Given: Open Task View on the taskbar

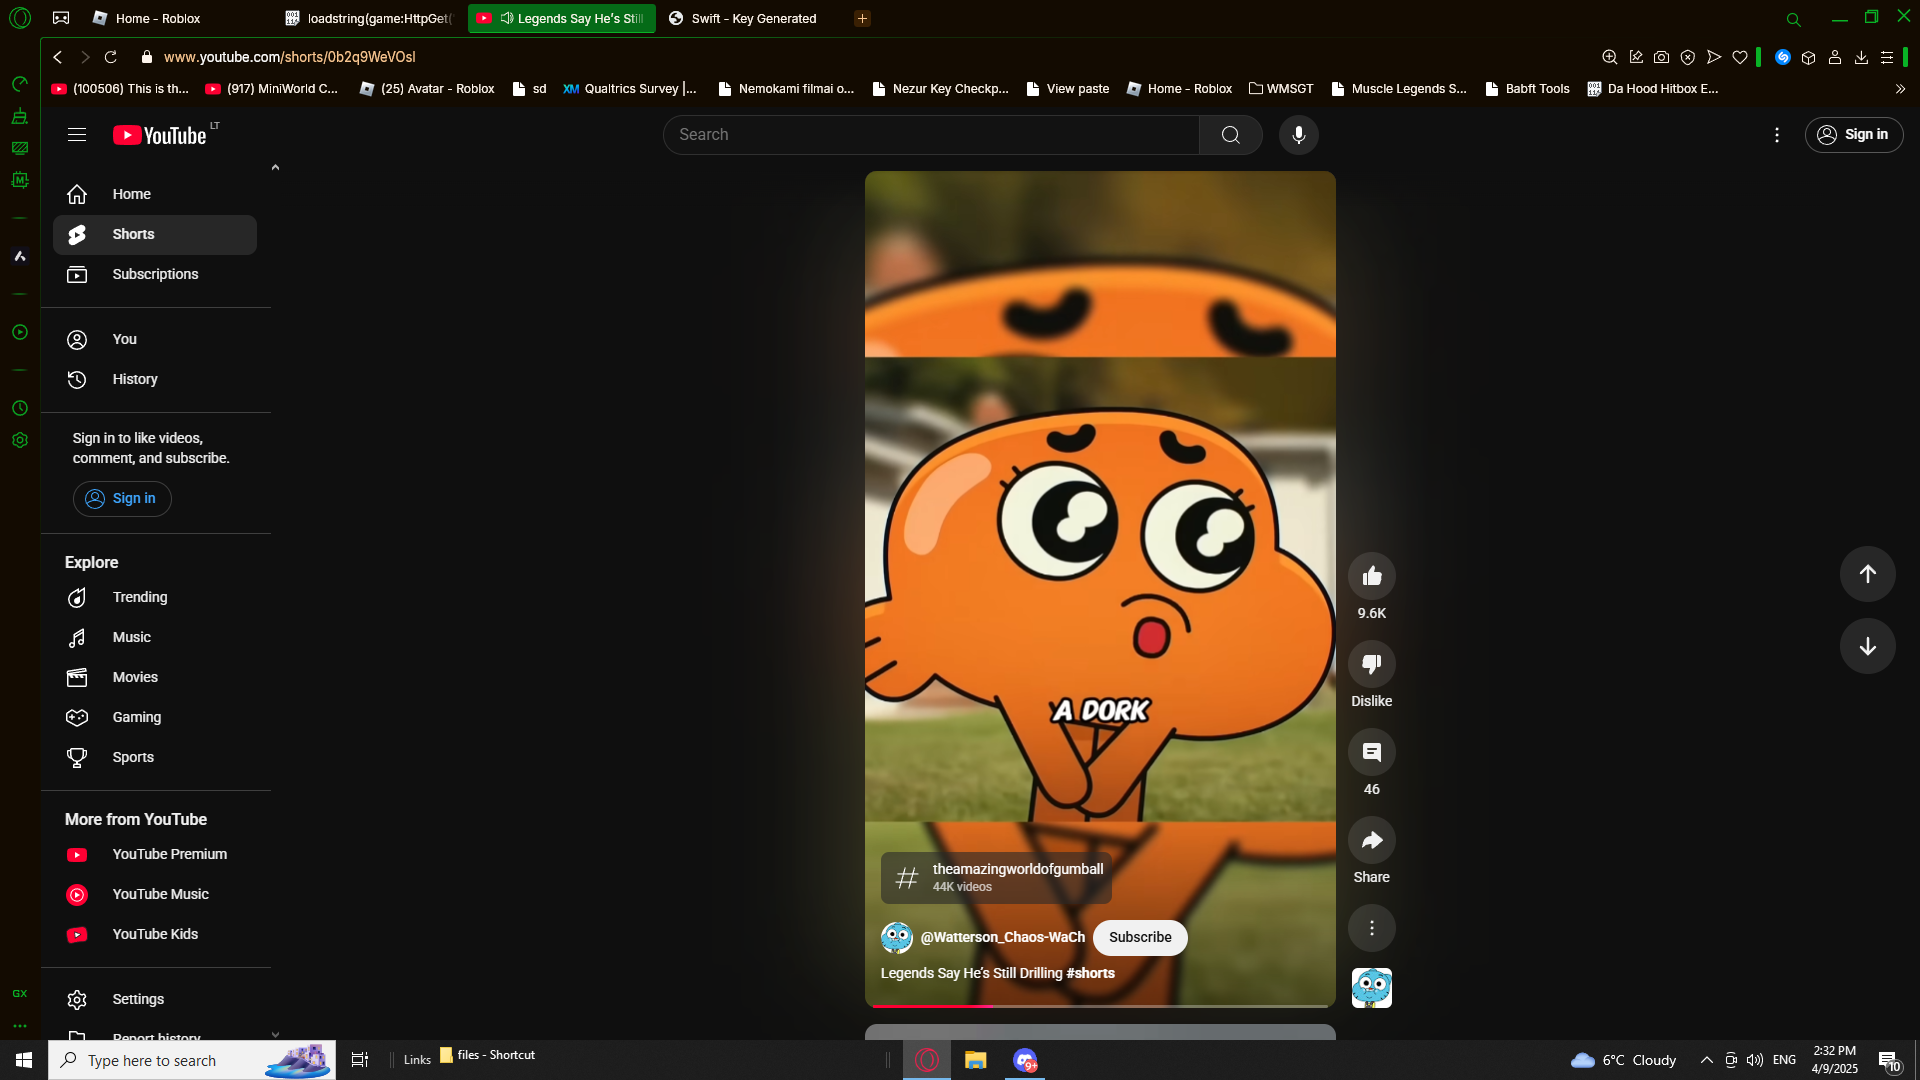Looking at the screenshot, I should pyautogui.click(x=360, y=1060).
